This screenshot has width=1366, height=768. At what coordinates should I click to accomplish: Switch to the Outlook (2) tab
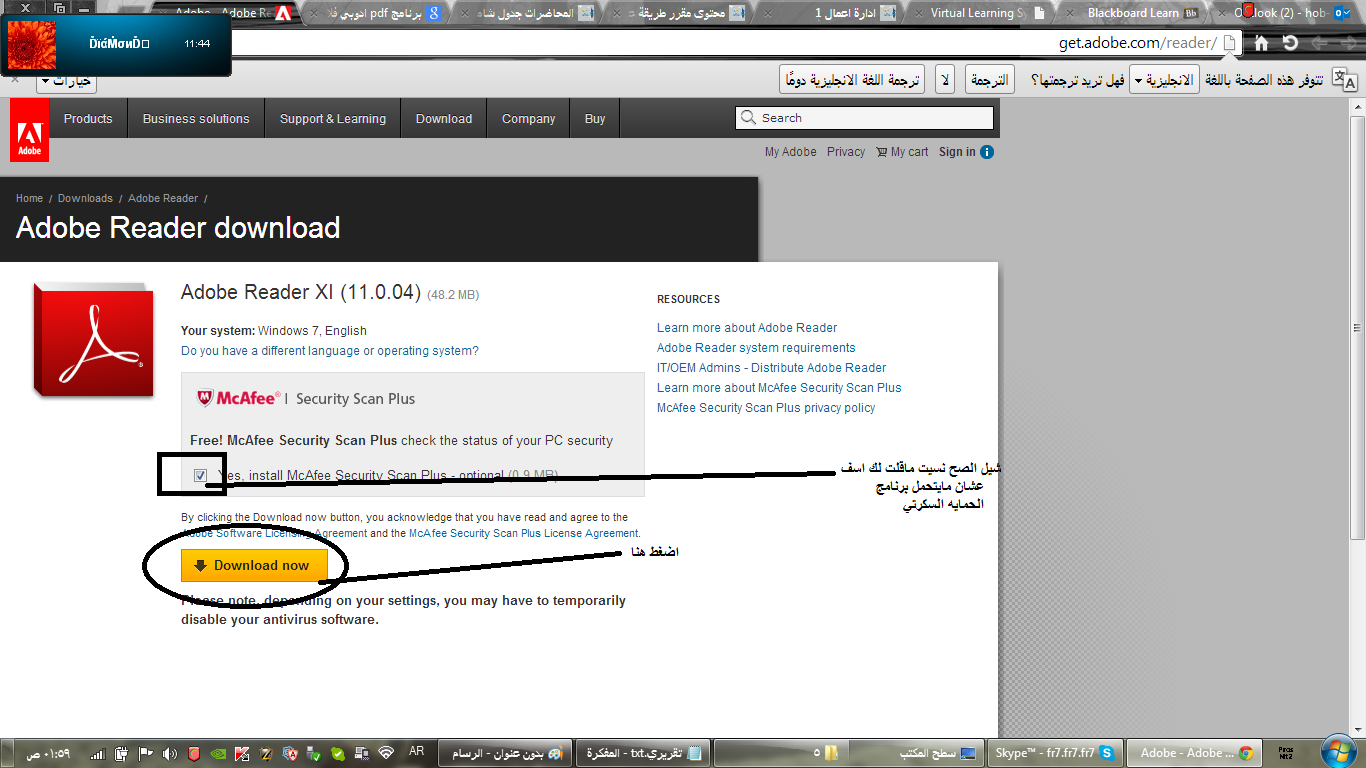coord(1287,13)
